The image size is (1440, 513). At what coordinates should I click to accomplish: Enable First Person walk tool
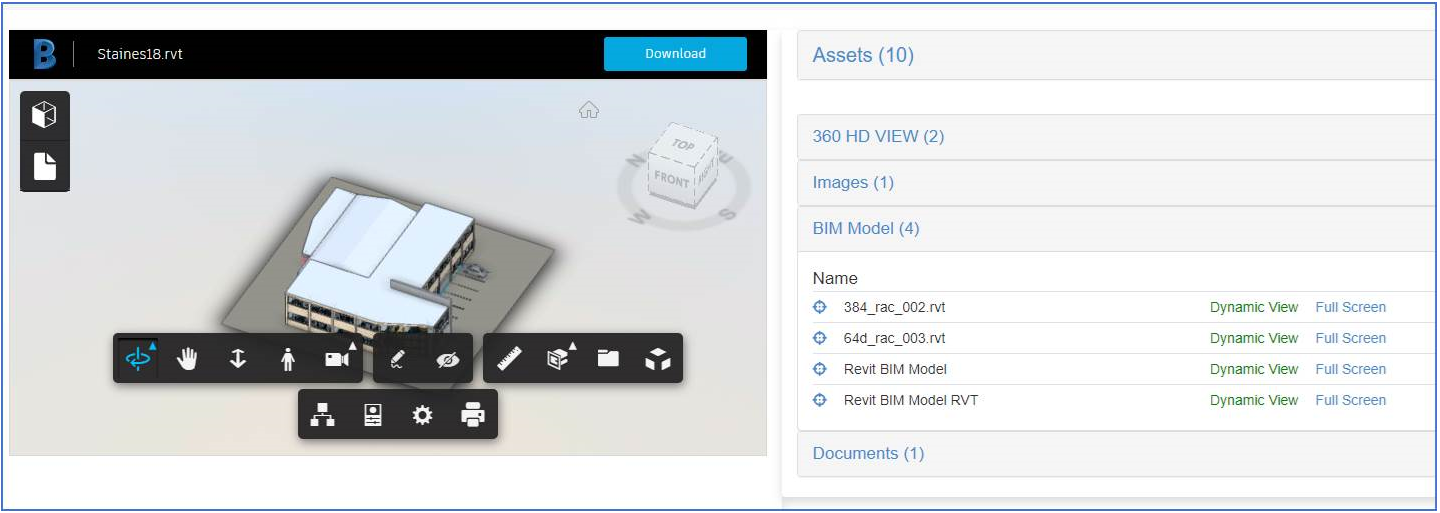point(288,359)
